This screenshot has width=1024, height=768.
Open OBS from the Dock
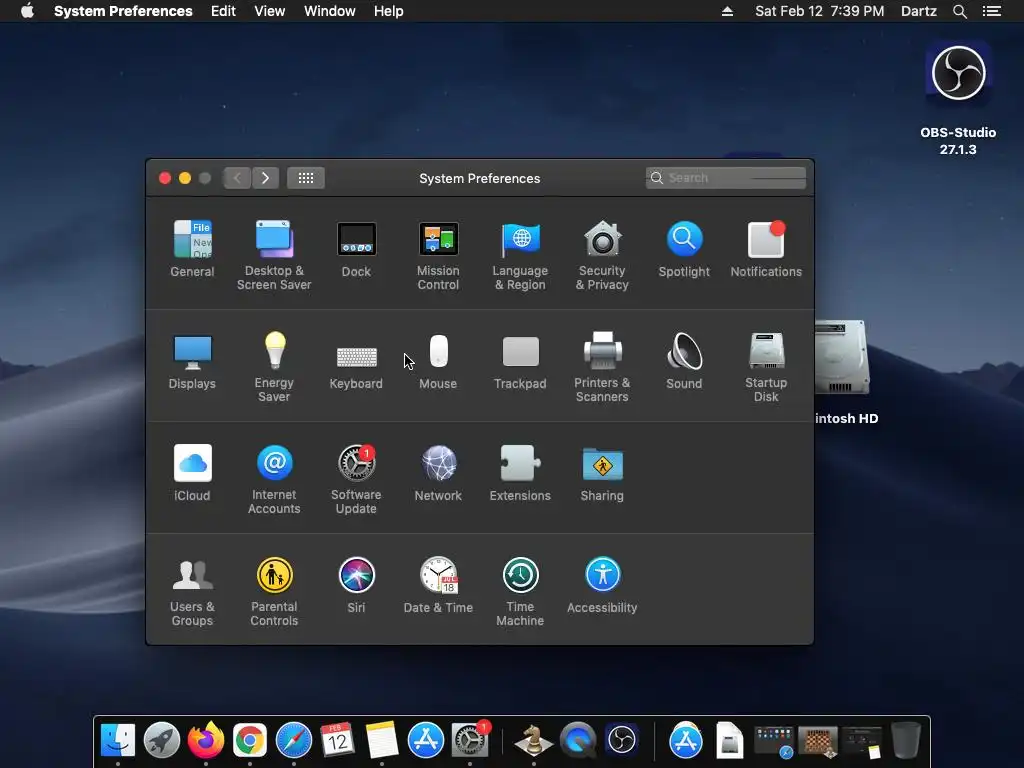(622, 741)
